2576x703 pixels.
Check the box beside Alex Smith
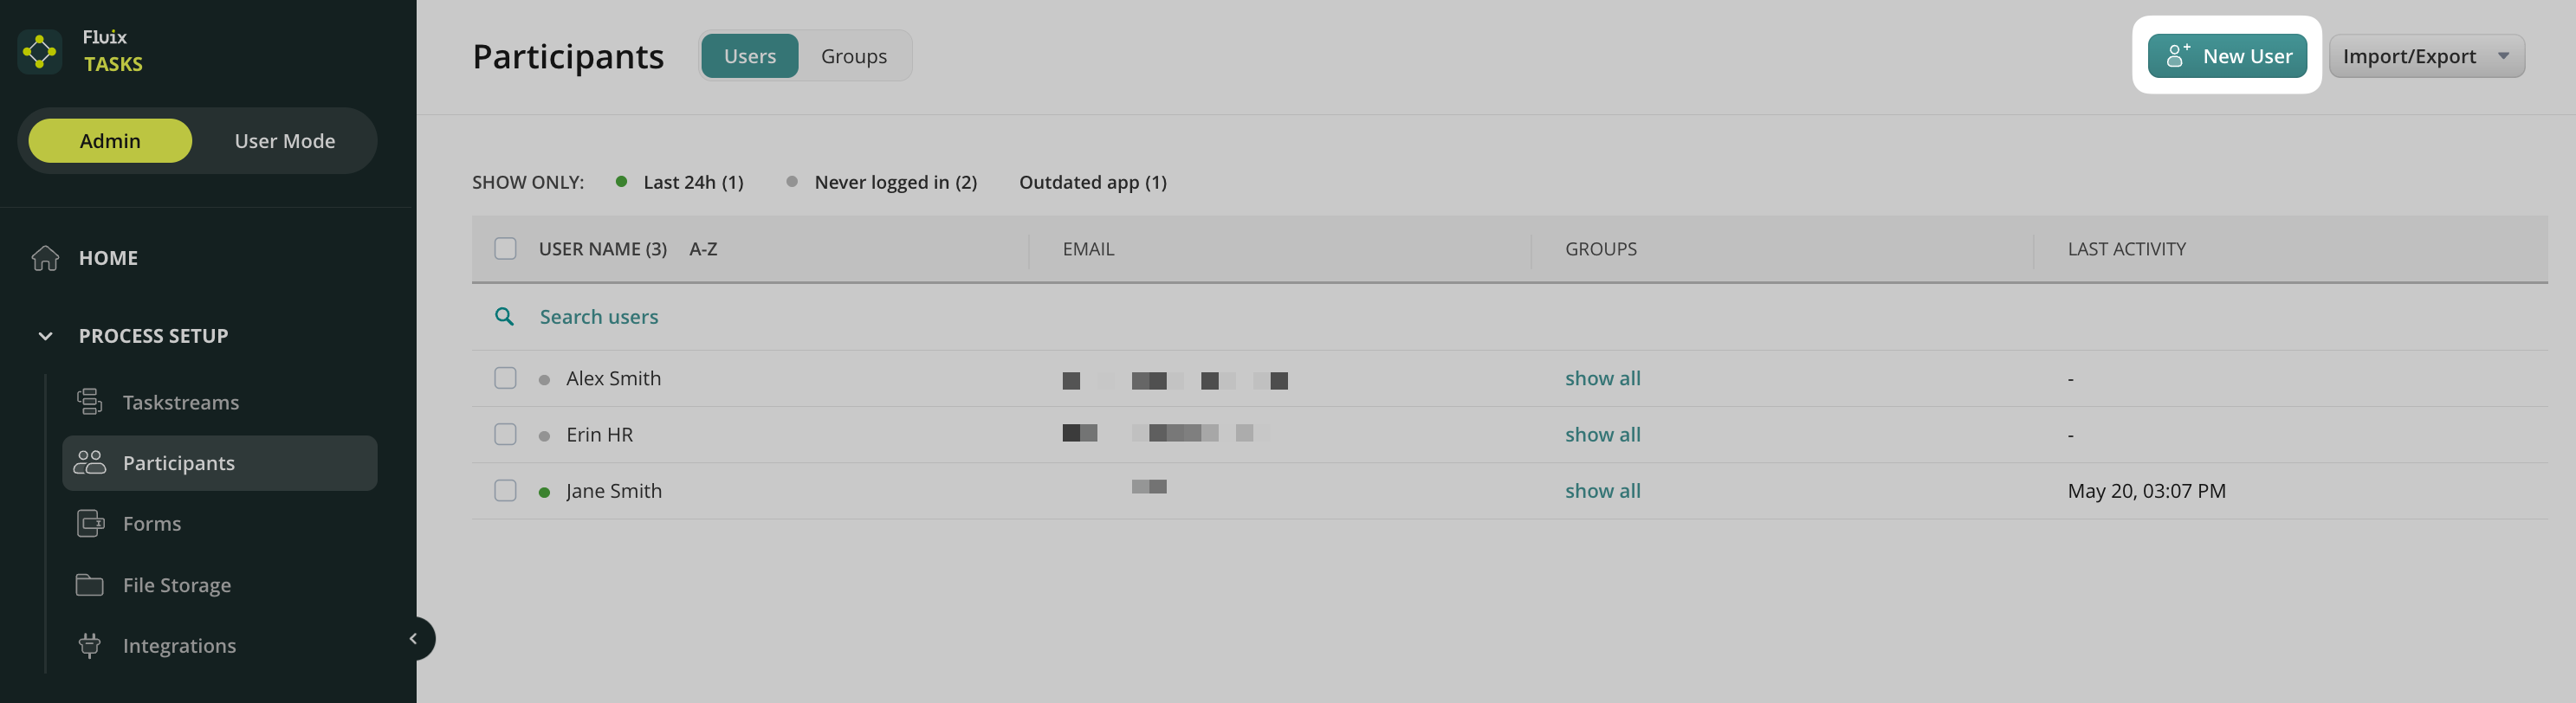coord(505,378)
